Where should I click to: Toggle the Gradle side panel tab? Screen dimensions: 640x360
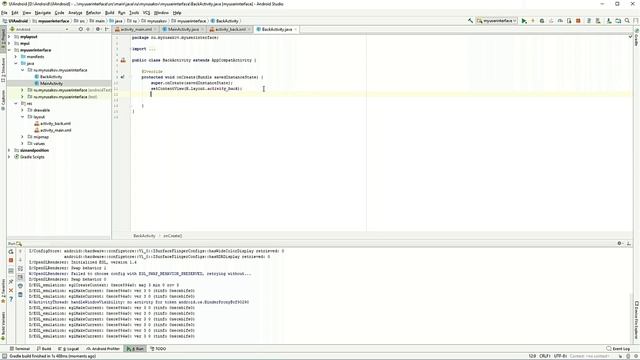point(636,37)
